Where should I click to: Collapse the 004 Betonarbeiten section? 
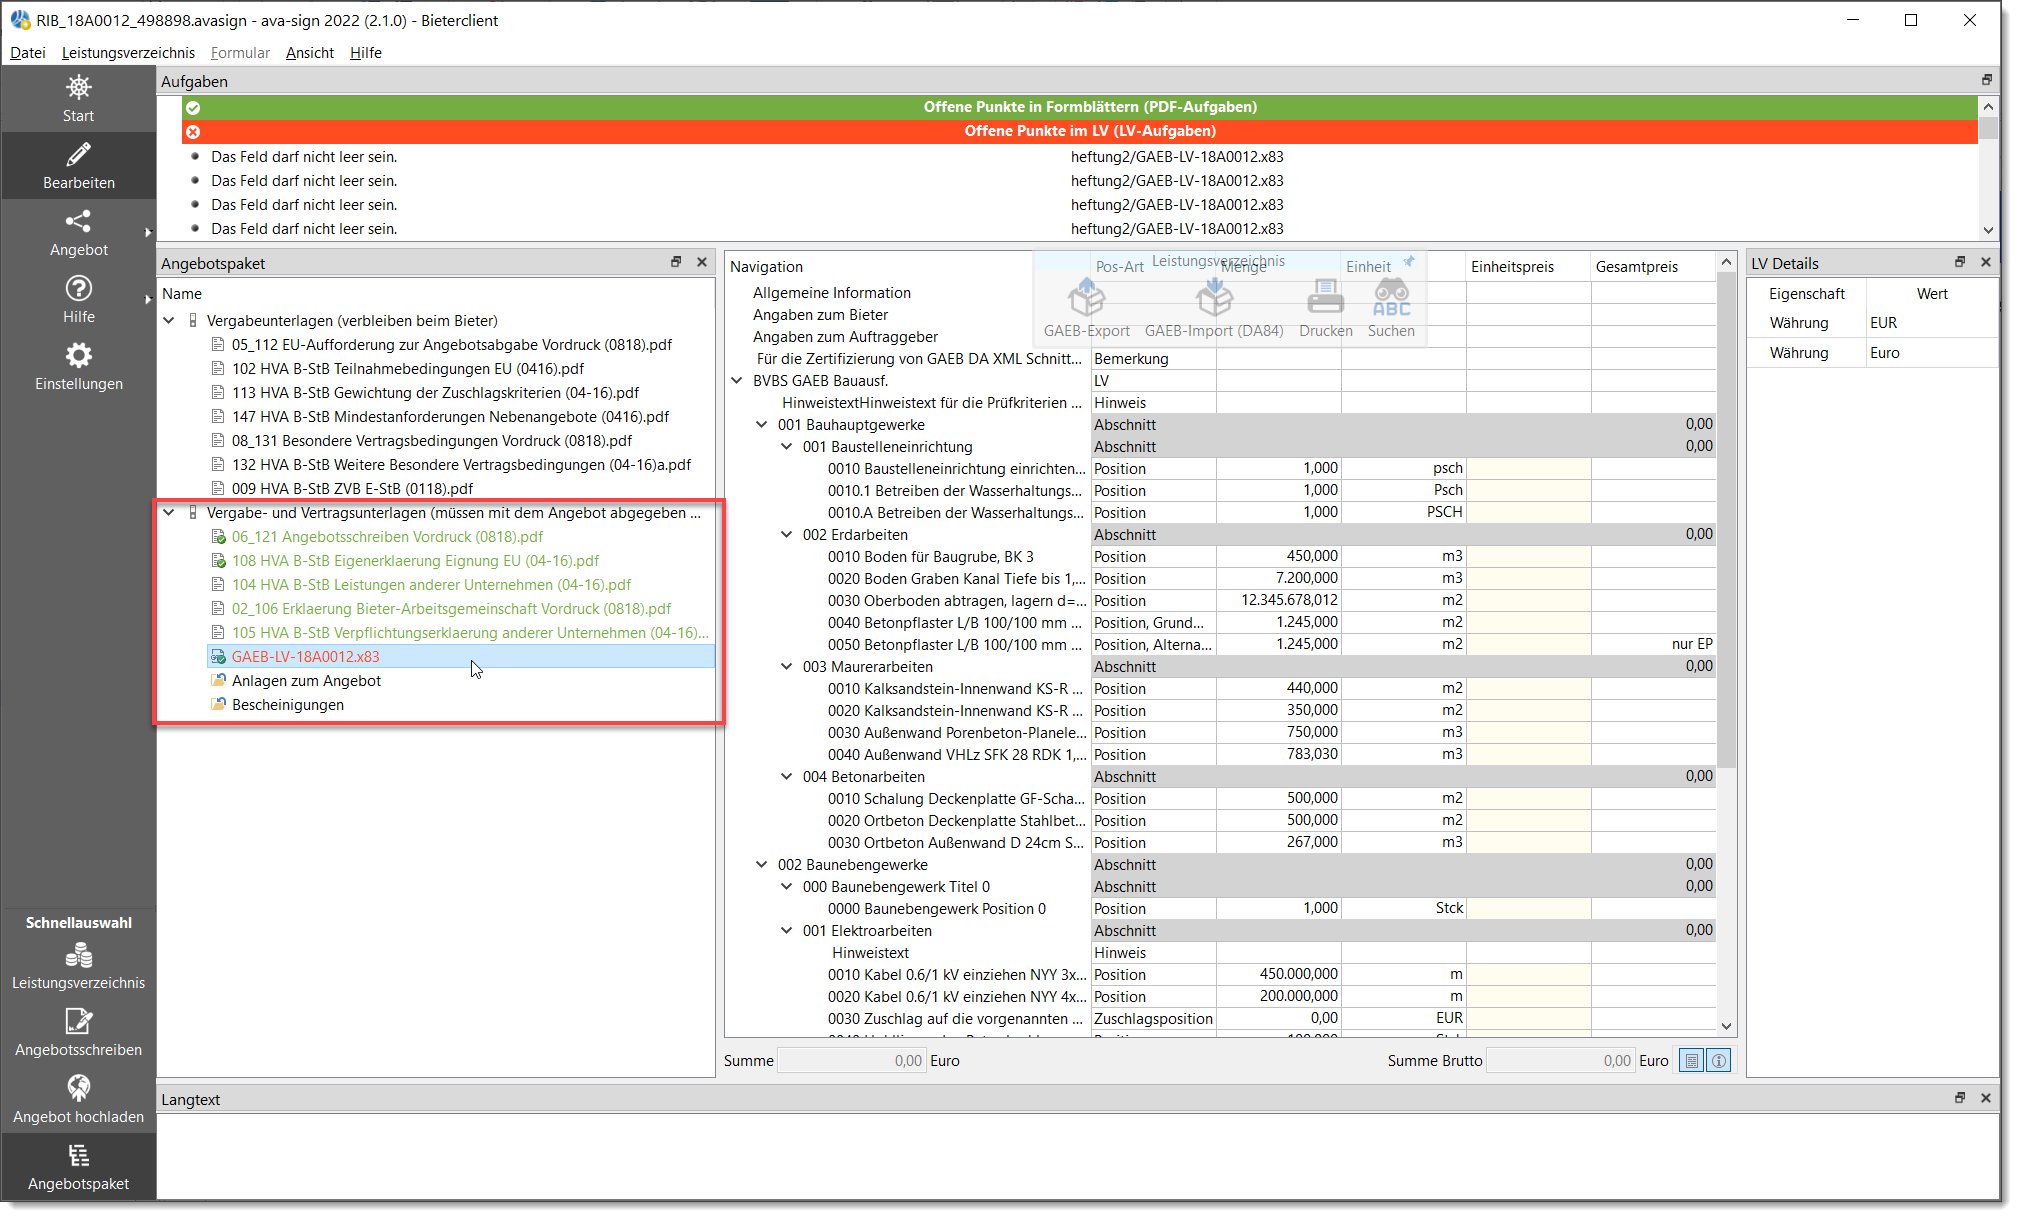tap(787, 777)
